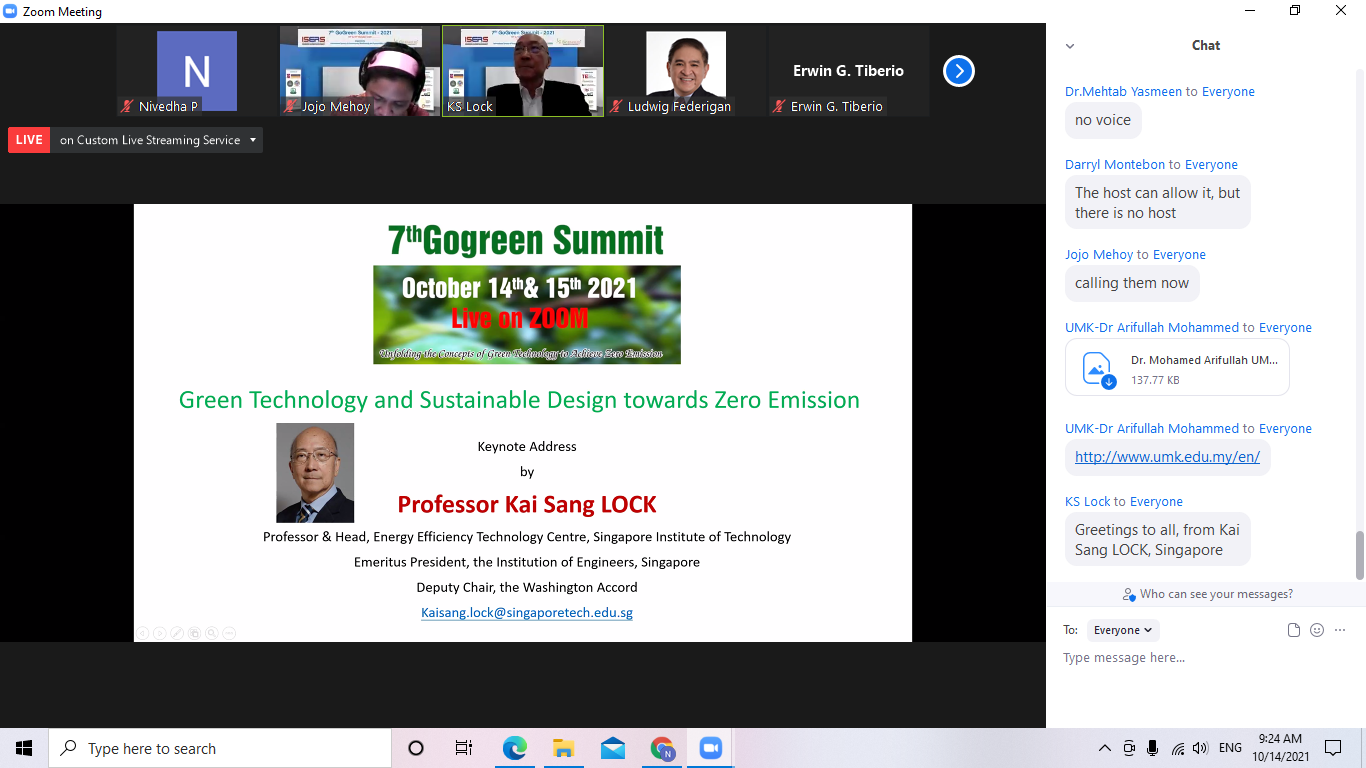Open File Explorer from taskbar

(x=563, y=748)
